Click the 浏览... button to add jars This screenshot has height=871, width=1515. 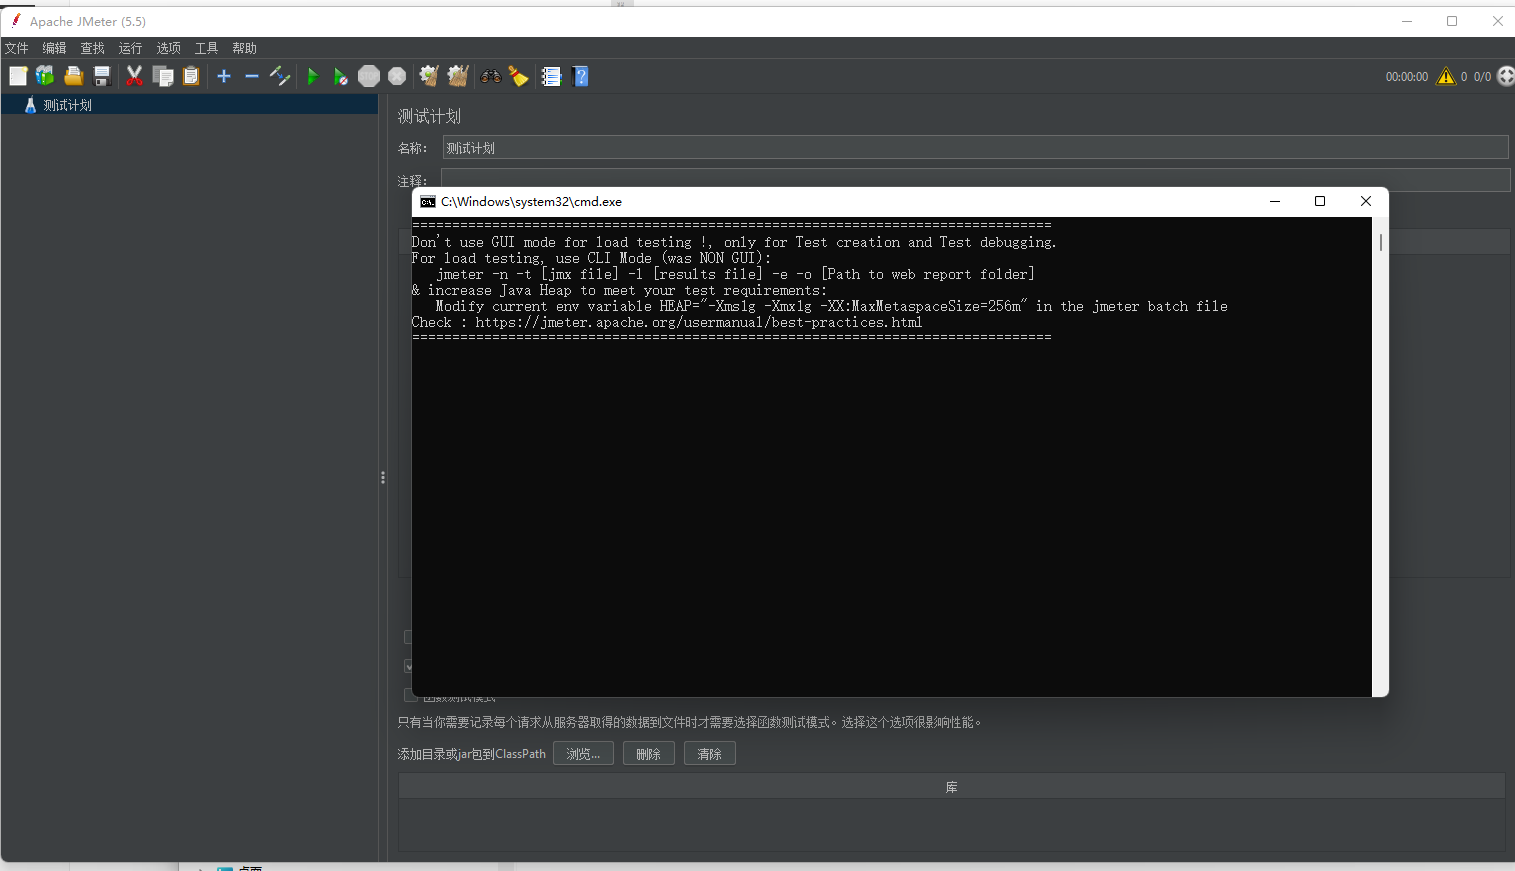(x=583, y=753)
